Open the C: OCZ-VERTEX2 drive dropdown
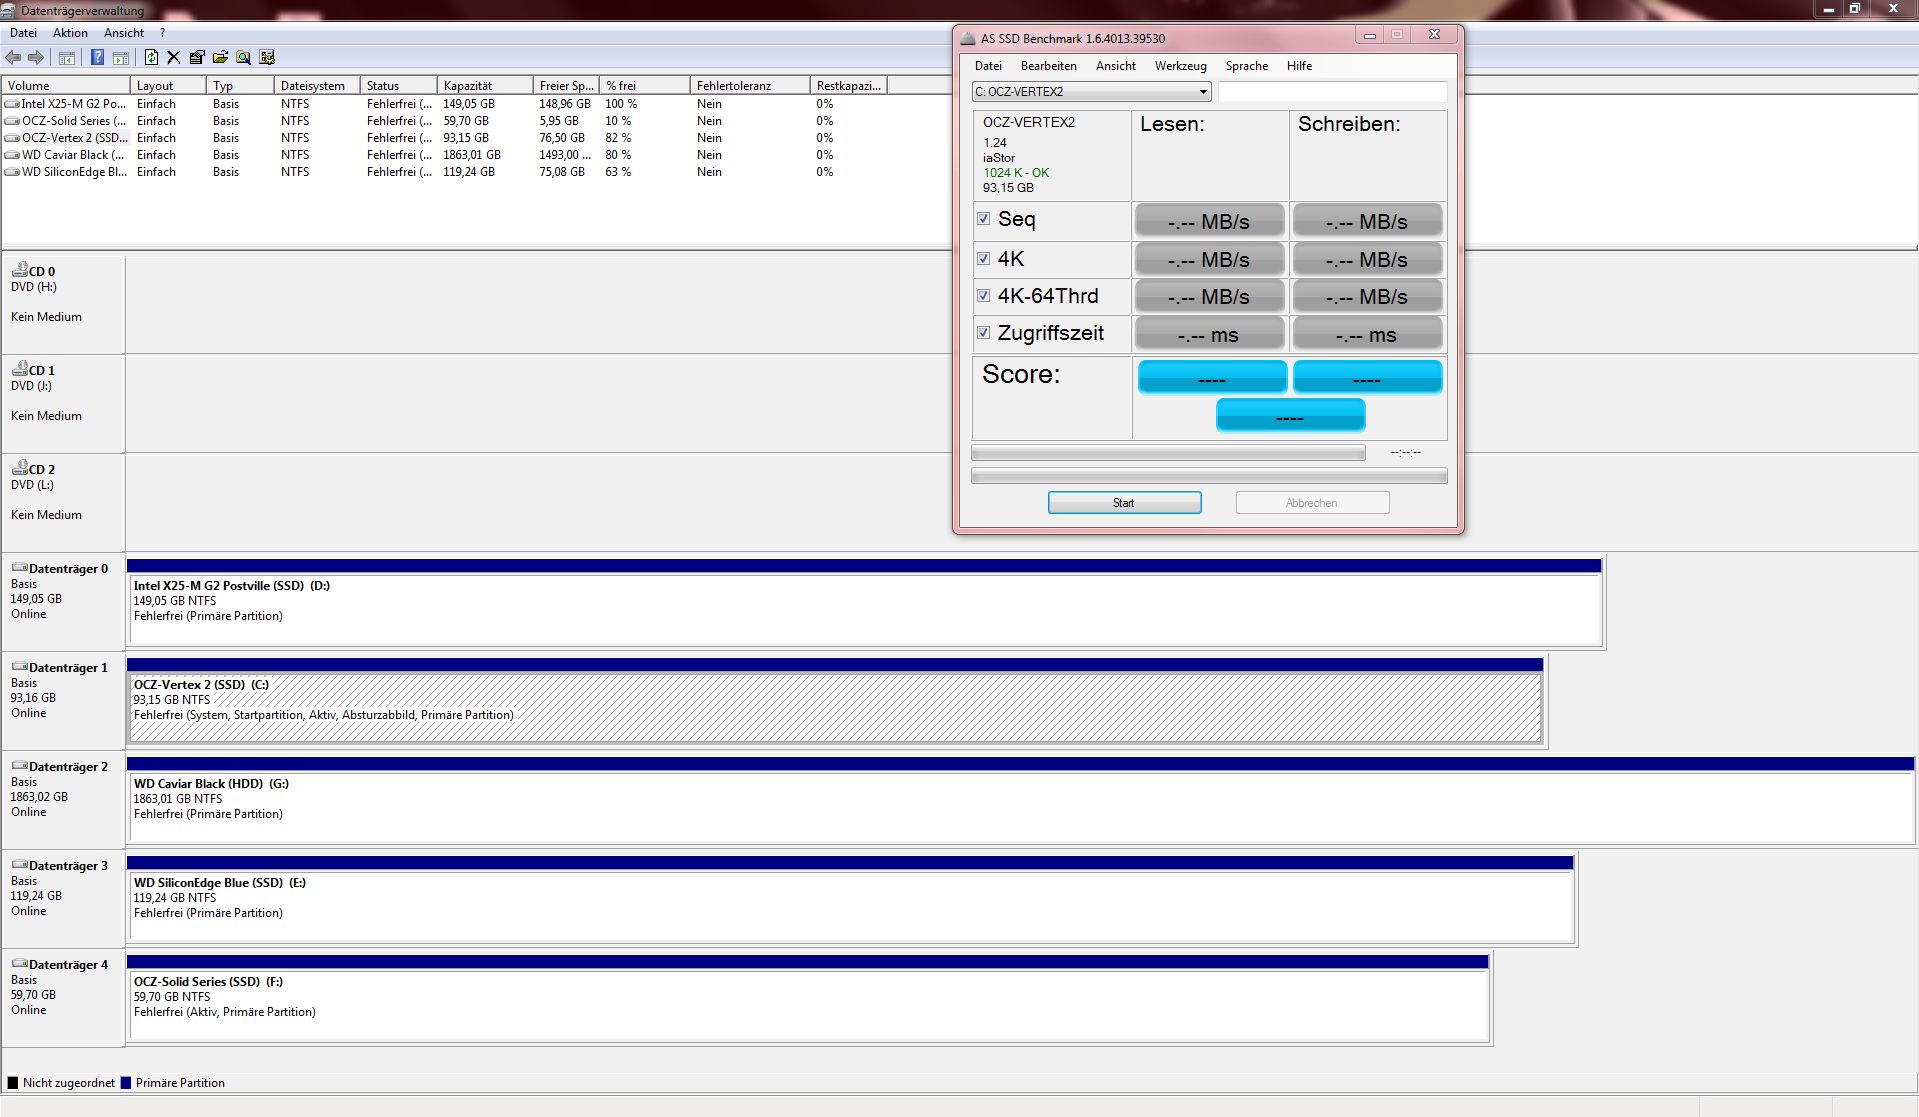The height and width of the screenshot is (1117, 1919). pos(1092,91)
